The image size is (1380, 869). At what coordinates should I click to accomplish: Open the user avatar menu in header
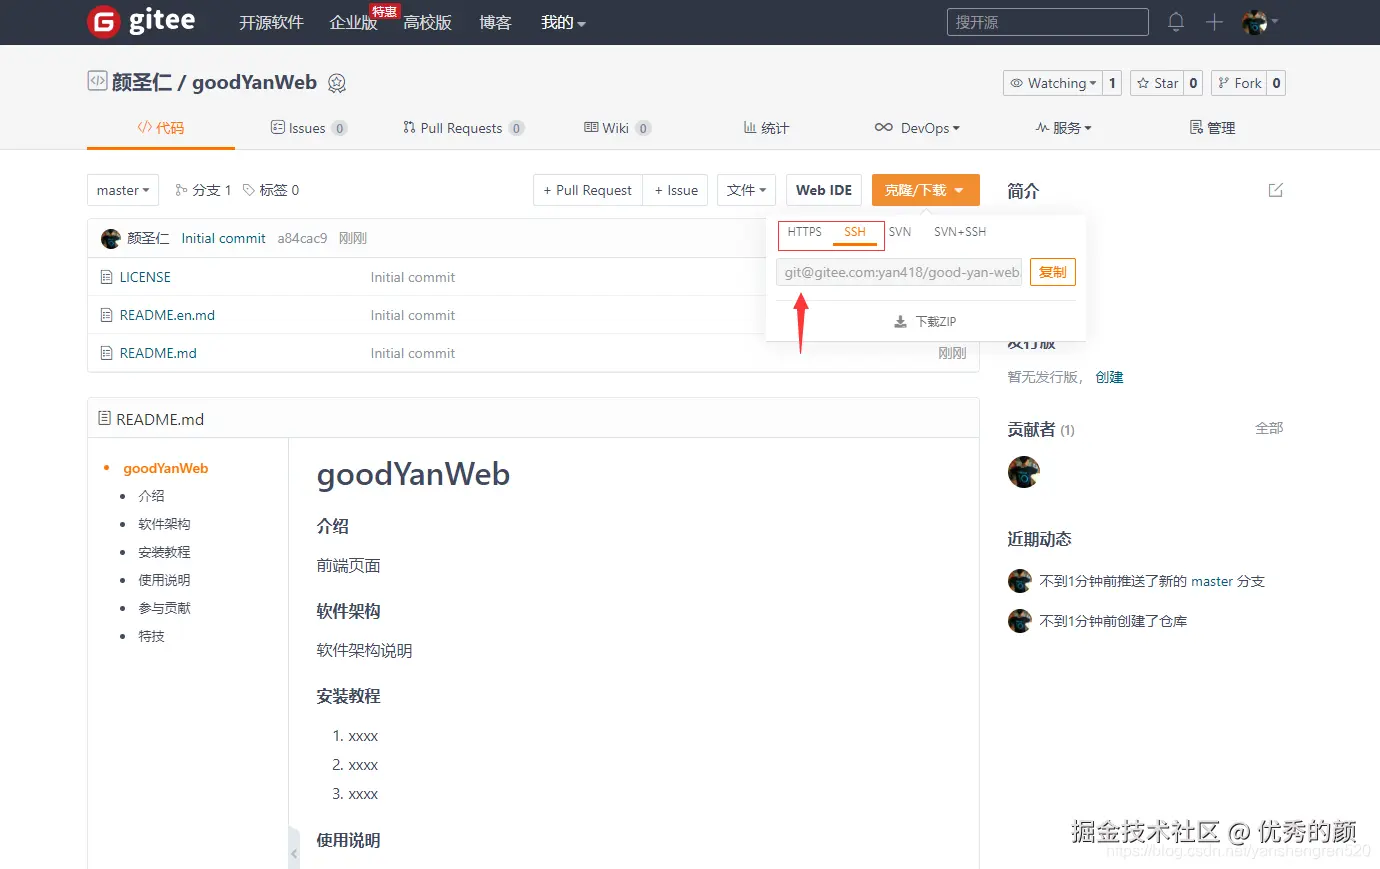coord(1259,22)
